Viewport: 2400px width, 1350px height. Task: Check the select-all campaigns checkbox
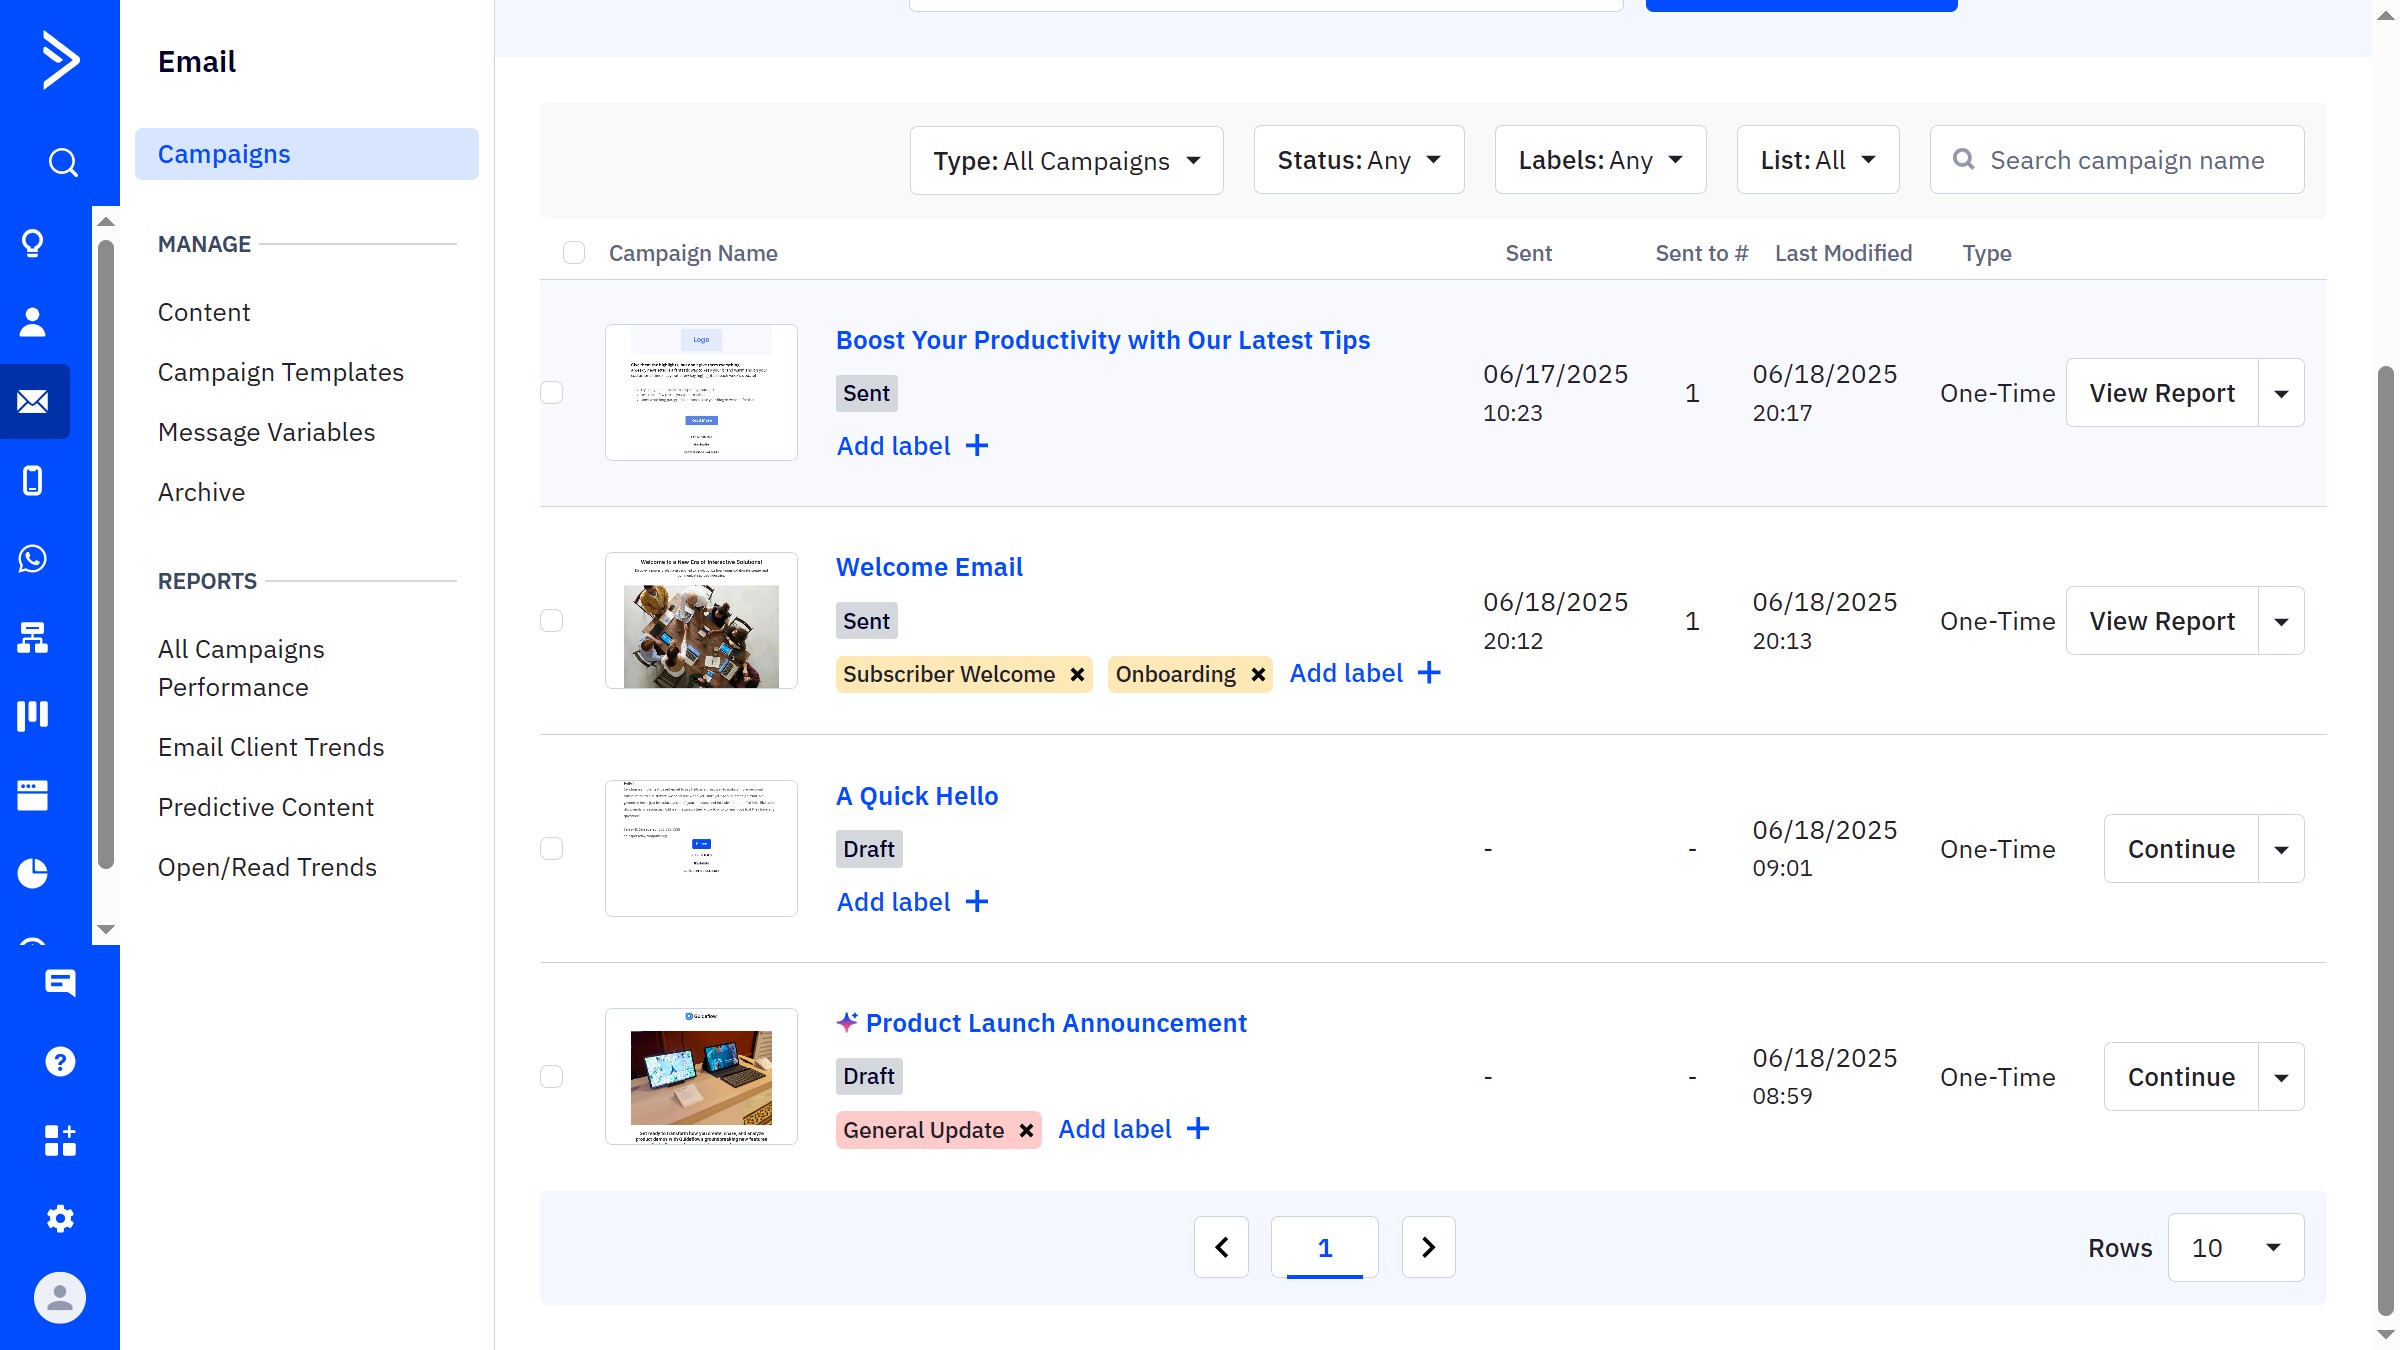click(574, 253)
